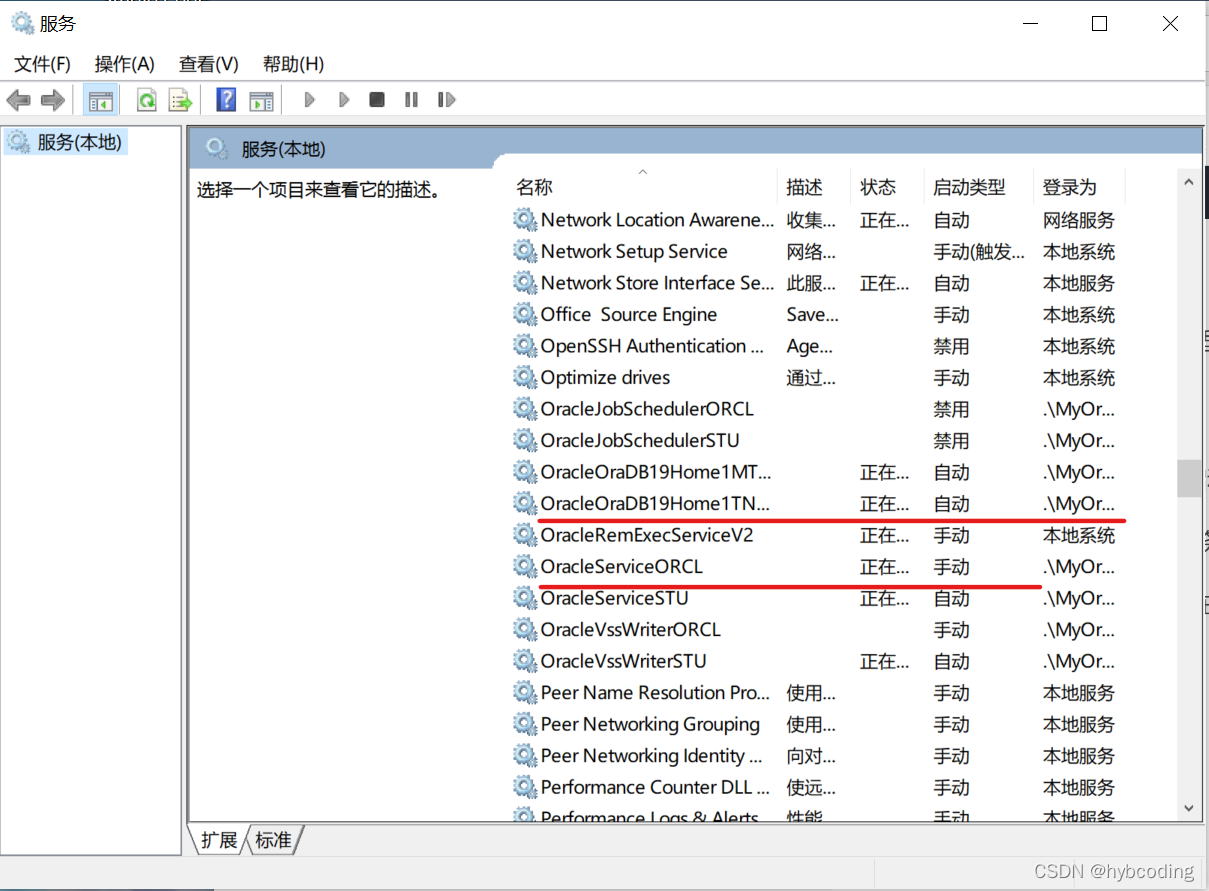Click gear icon of Network Setup Service

point(525,251)
